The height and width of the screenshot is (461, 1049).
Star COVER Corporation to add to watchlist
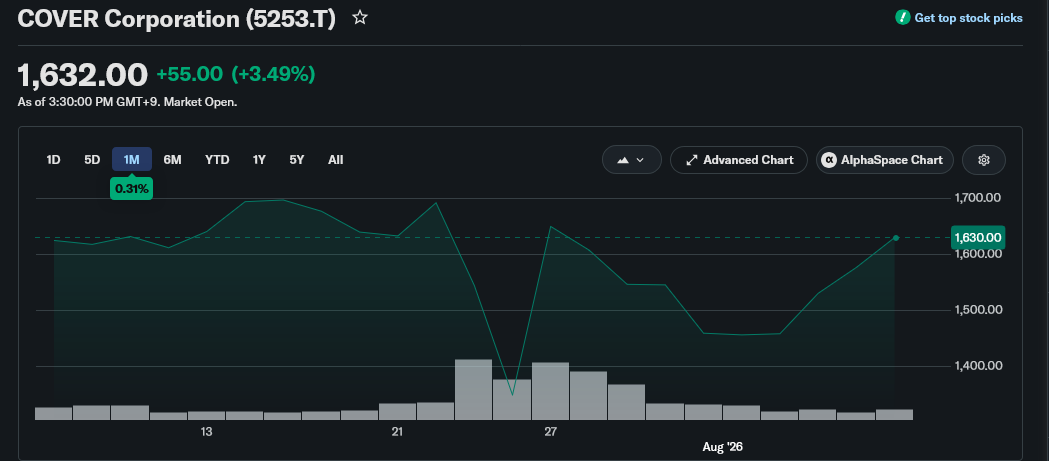[360, 17]
